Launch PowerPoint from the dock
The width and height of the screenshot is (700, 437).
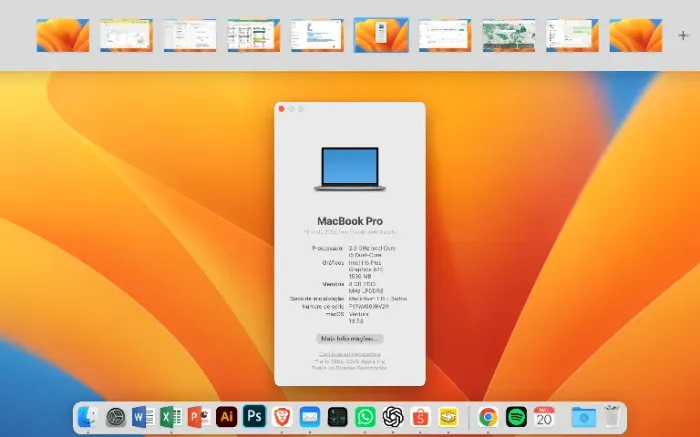[199, 417]
